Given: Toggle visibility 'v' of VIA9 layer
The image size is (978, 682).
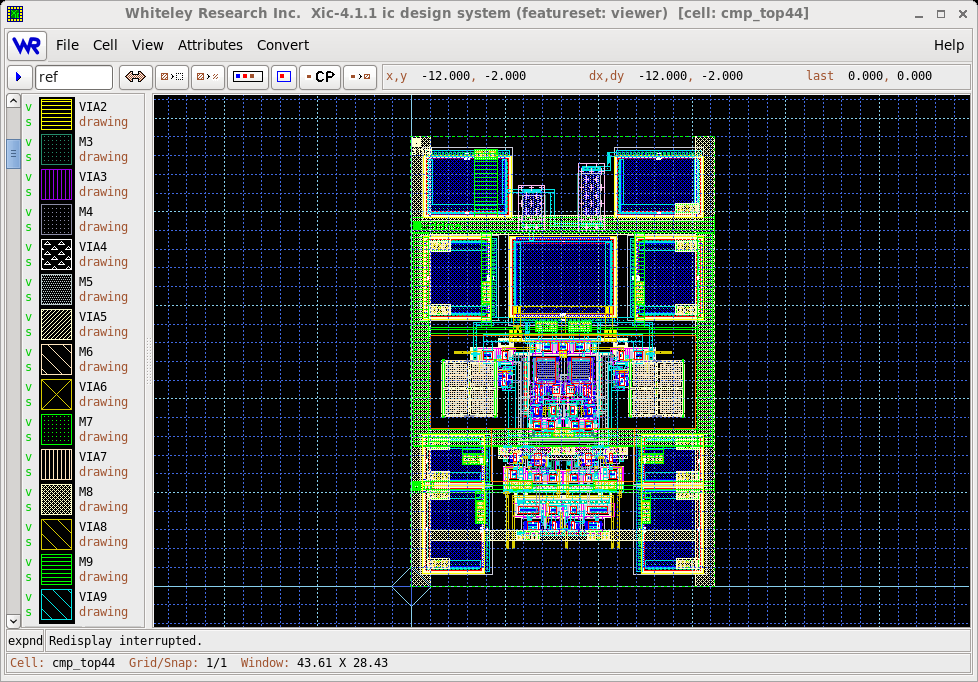Looking at the screenshot, I should pyautogui.click(x=29, y=597).
